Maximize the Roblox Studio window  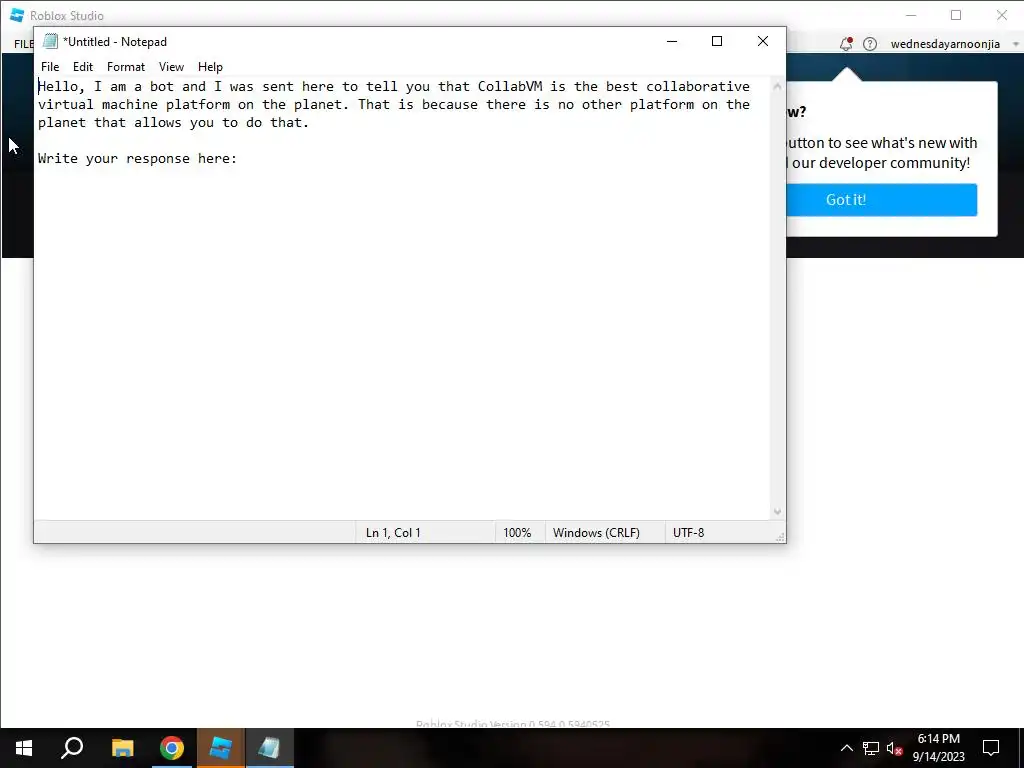pos(956,15)
